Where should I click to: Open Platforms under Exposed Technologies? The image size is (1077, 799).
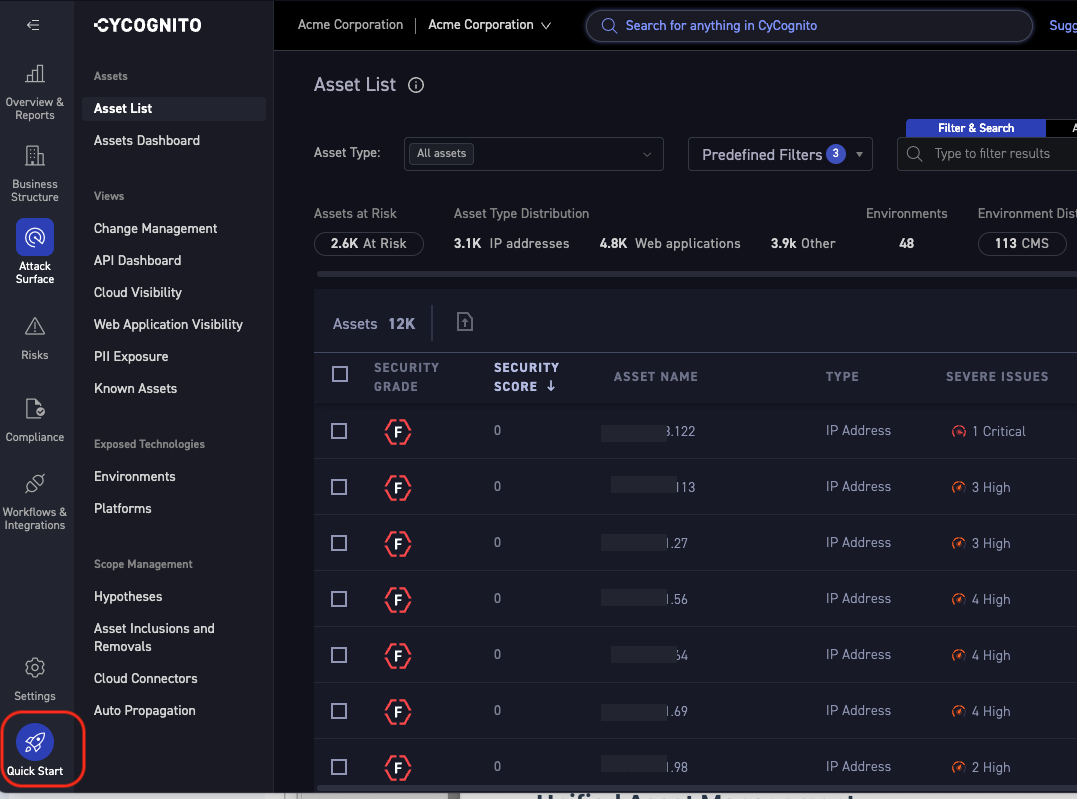coord(122,508)
